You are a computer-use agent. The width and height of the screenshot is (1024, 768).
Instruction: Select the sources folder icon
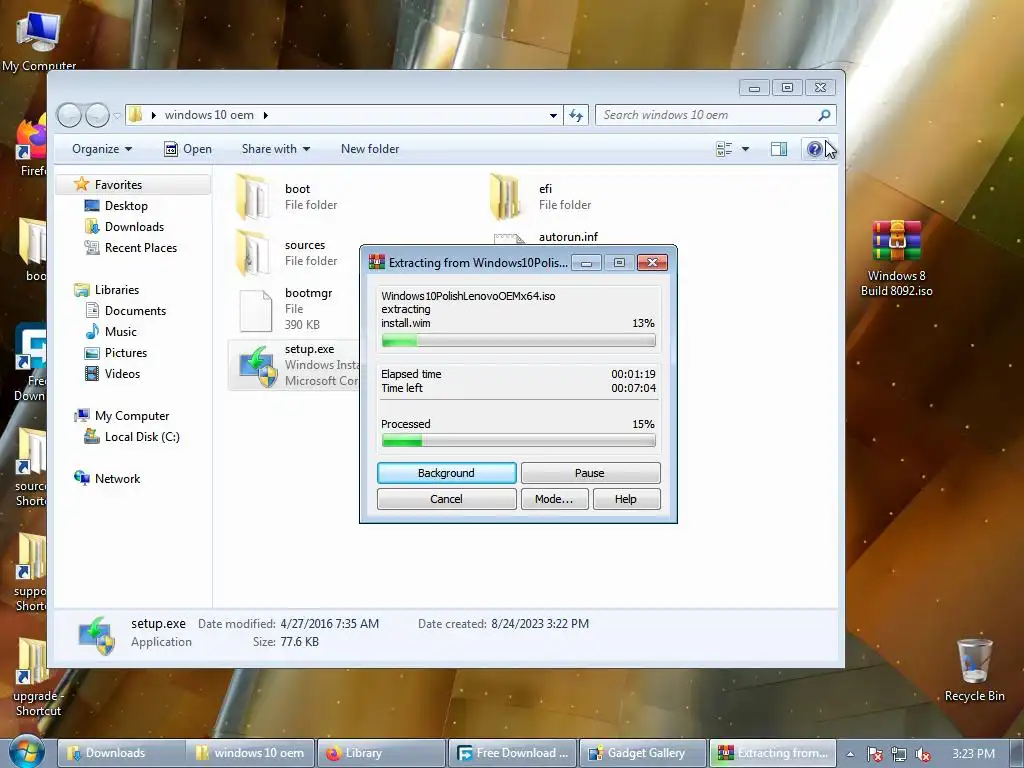coord(253,253)
